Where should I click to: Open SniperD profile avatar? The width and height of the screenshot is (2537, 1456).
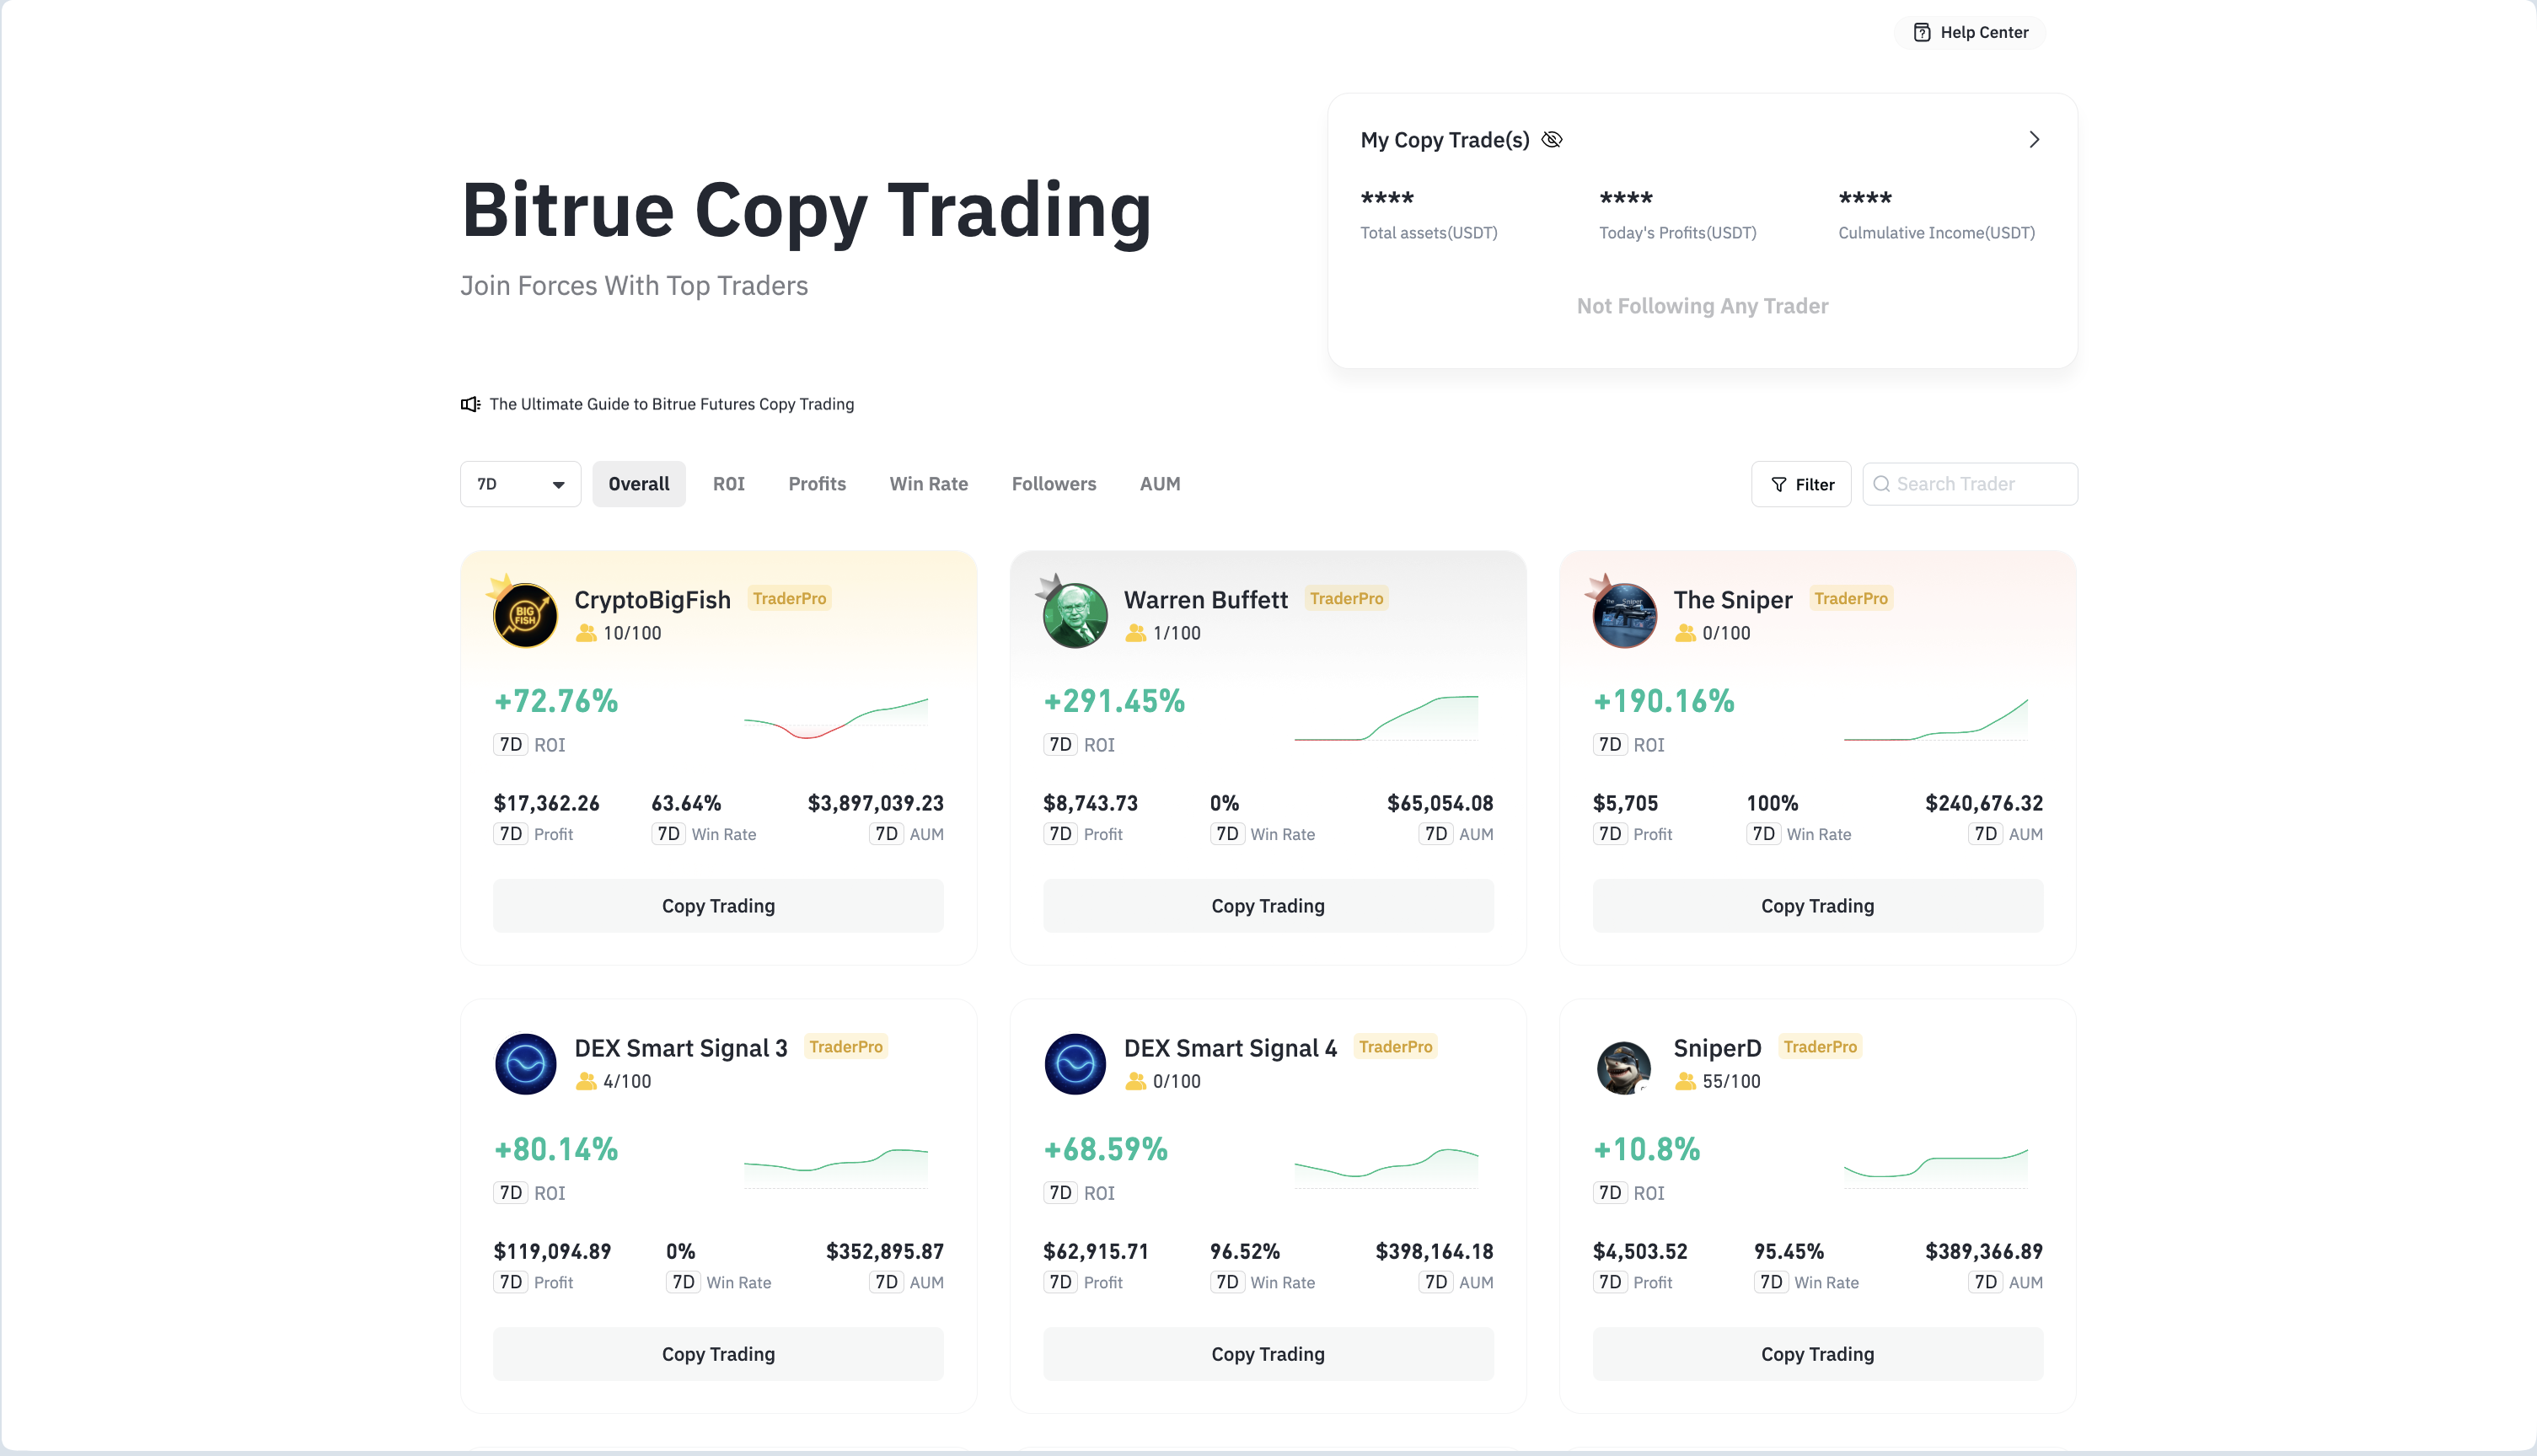(1624, 1066)
